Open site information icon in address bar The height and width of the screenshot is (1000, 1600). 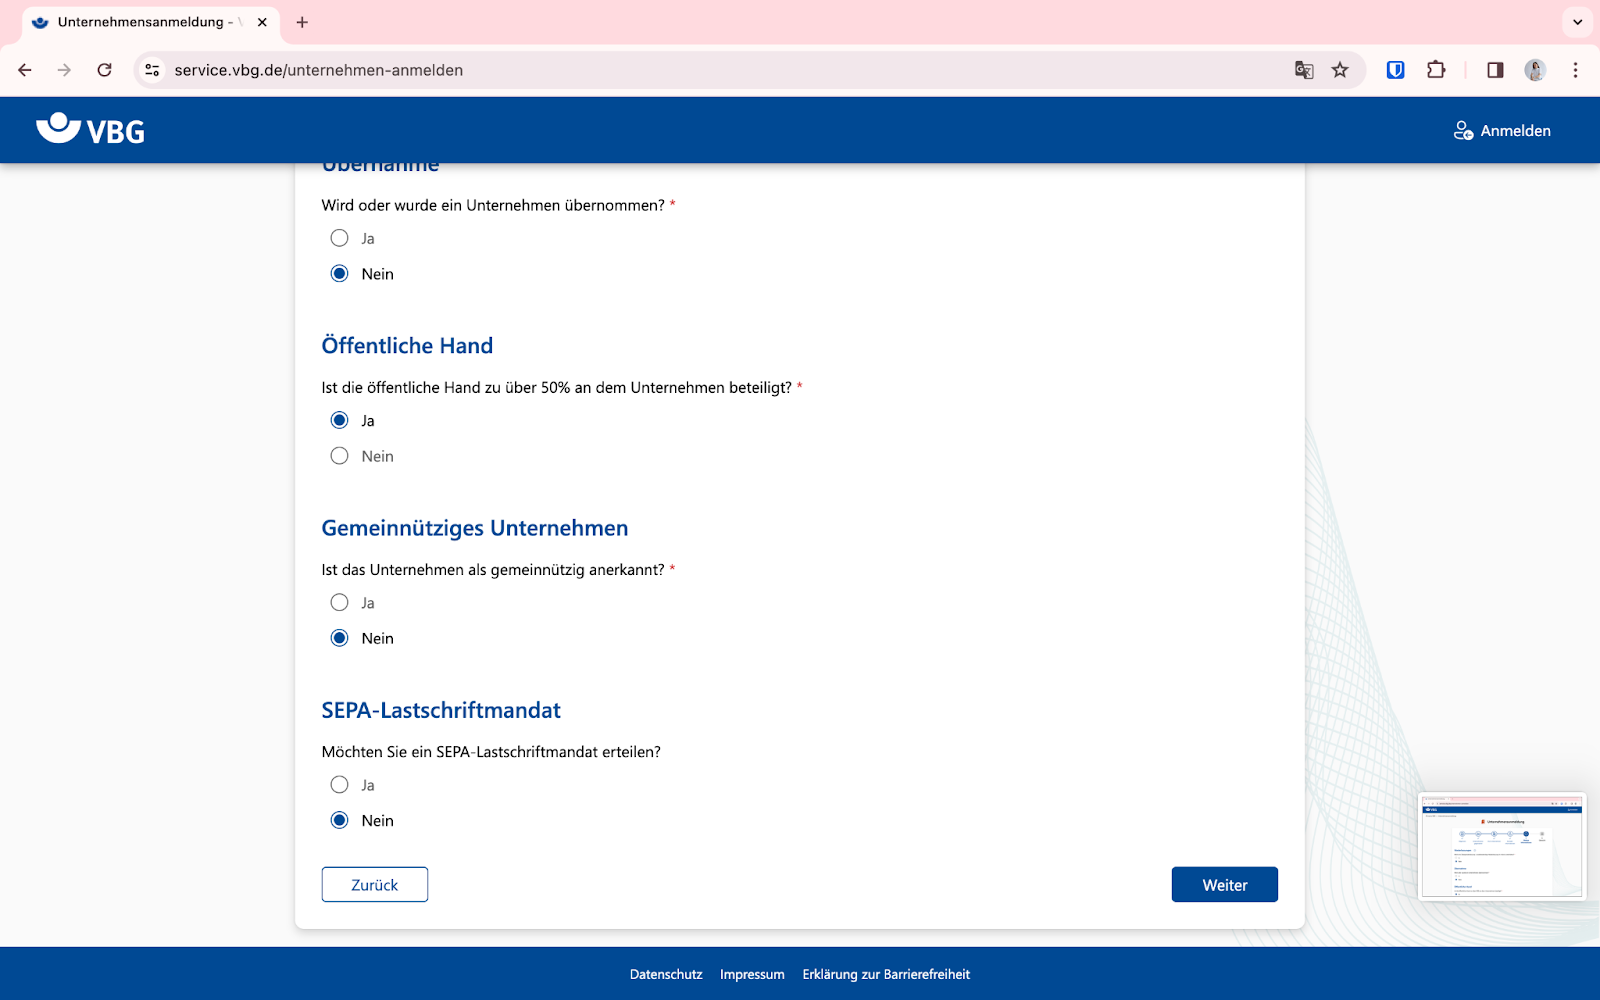point(152,70)
